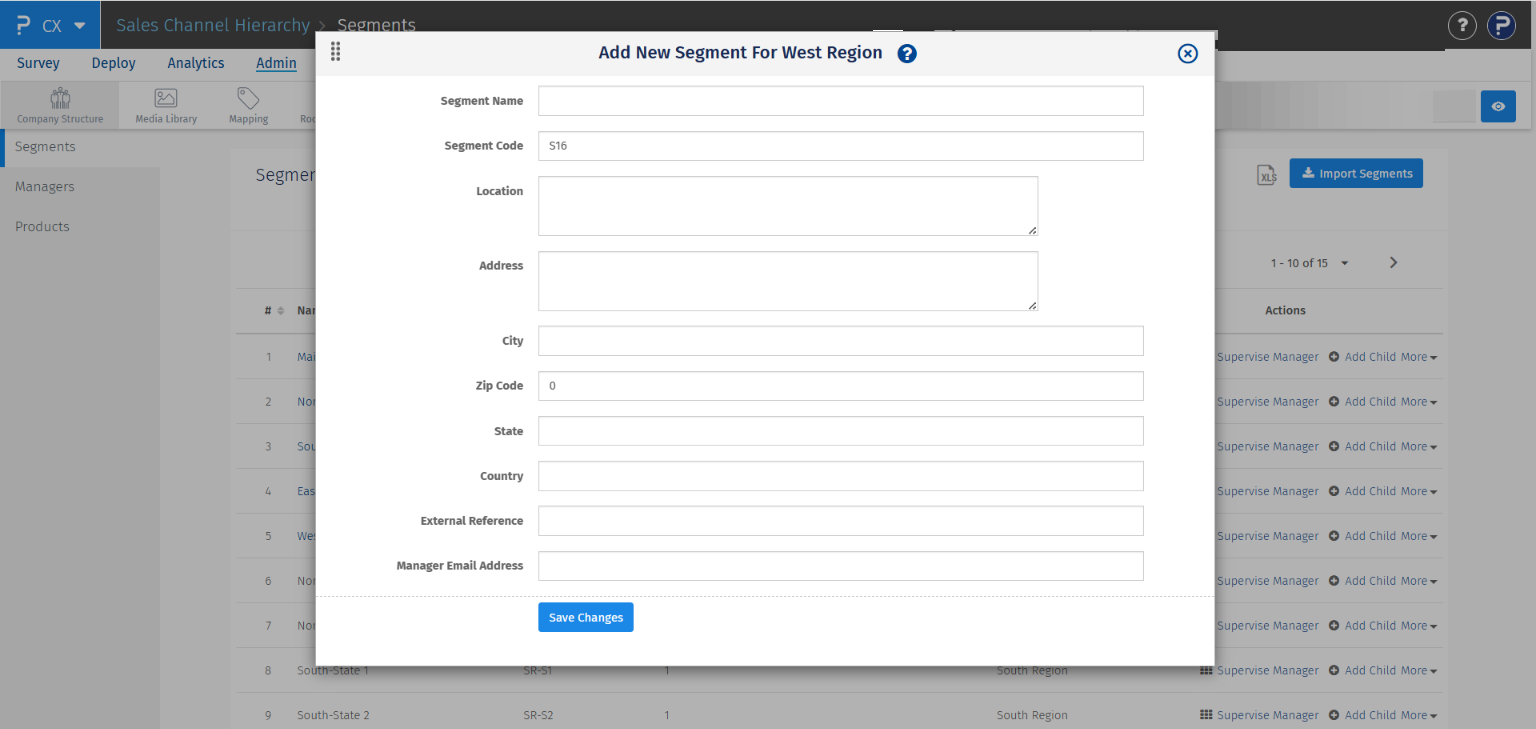Screen dimensions: 1536x729
Task: Toggle the eye preview button
Action: pyautogui.click(x=1498, y=106)
